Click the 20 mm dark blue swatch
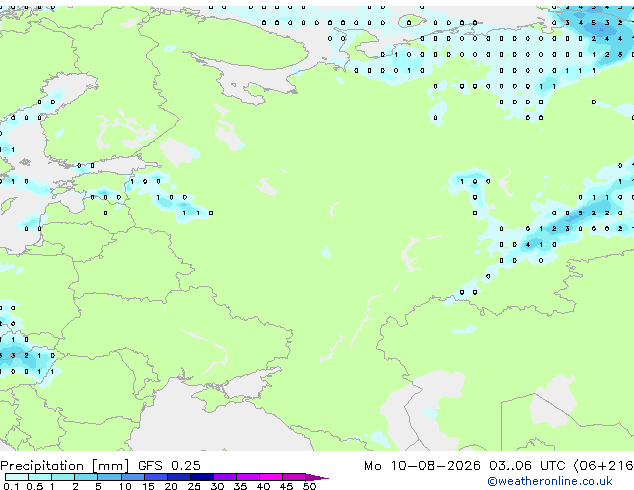Screen dimensions: 634x490 pos(179,477)
